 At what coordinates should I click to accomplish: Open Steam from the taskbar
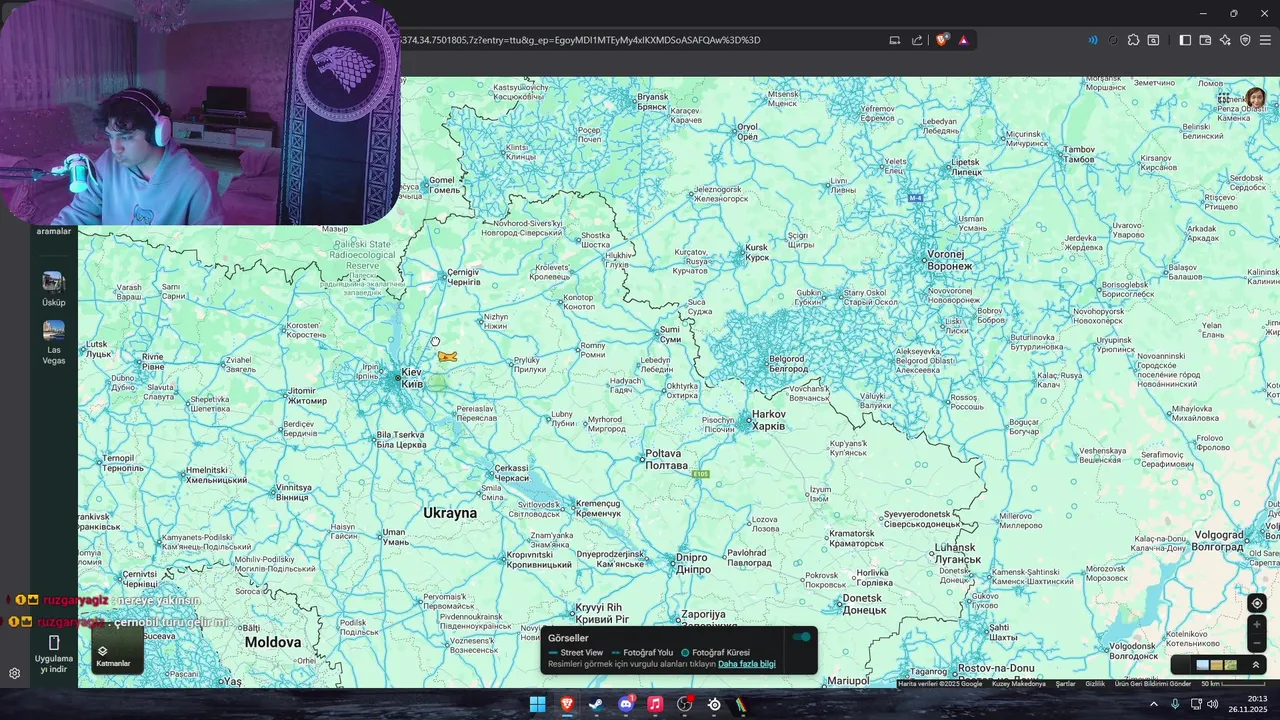point(596,704)
